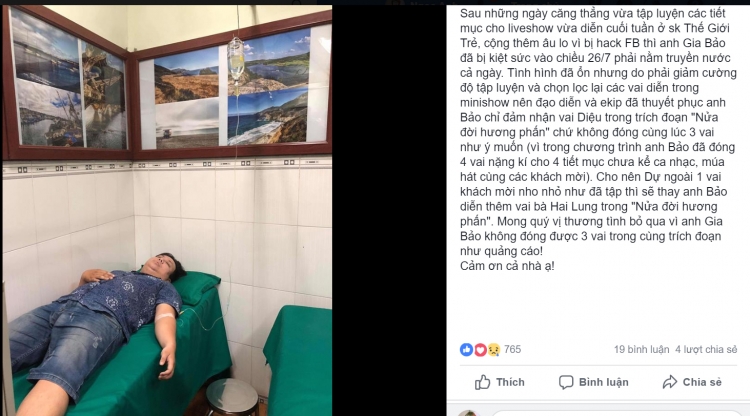Click the blue Like reaction icon

(466, 350)
